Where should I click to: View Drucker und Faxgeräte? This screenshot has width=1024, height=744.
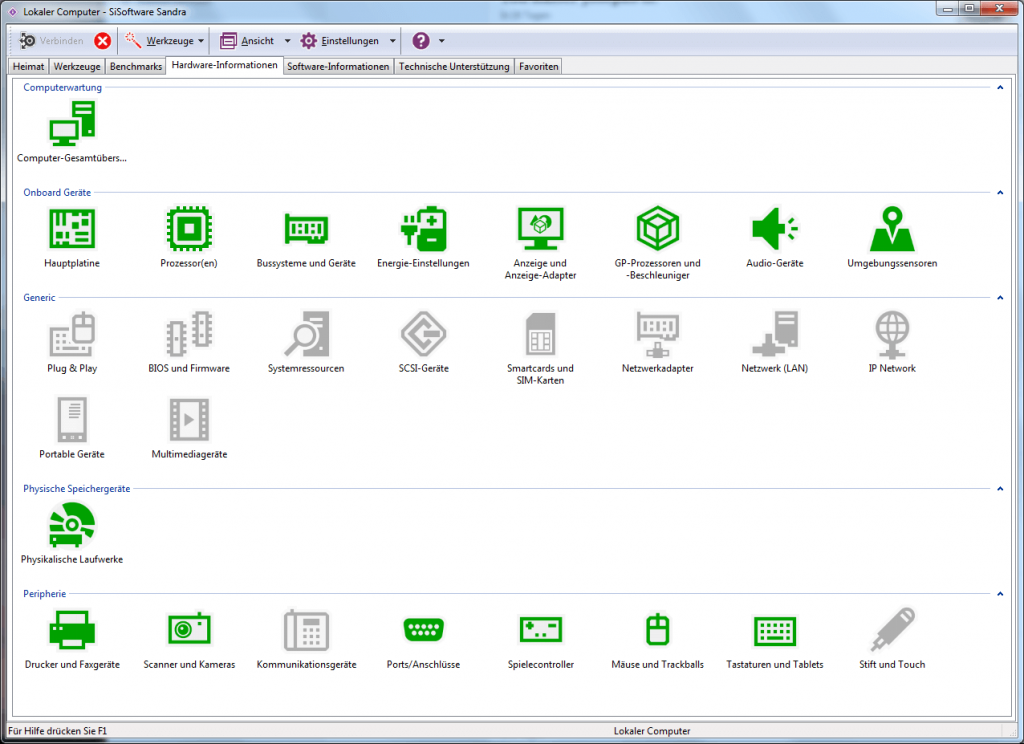point(71,630)
